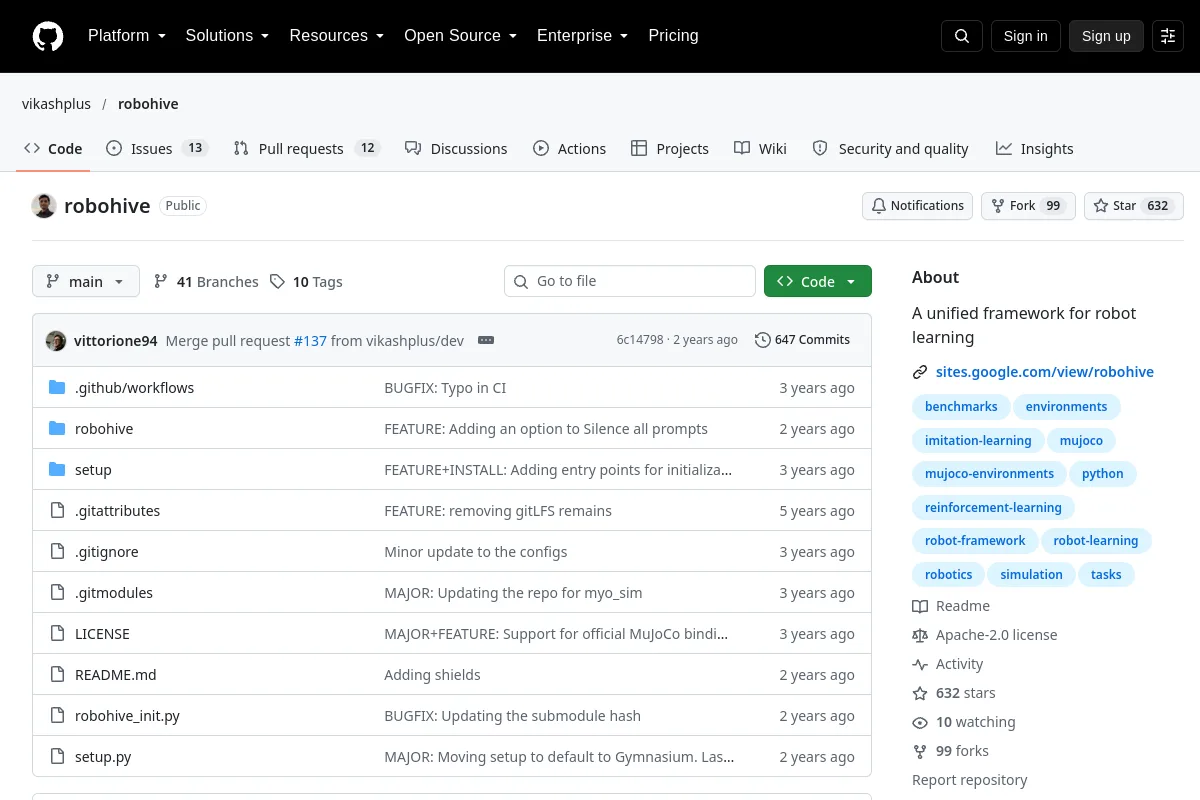Click the setup.py file icon

click(57, 756)
